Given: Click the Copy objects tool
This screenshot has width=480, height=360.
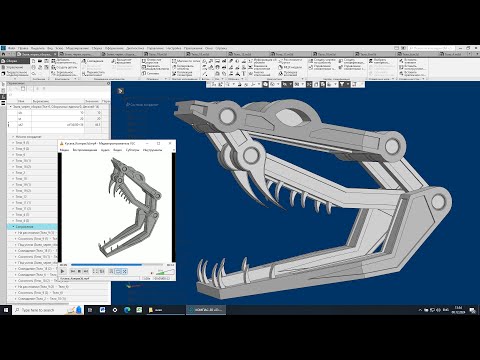Looking at the screenshot, I should coord(184,67).
